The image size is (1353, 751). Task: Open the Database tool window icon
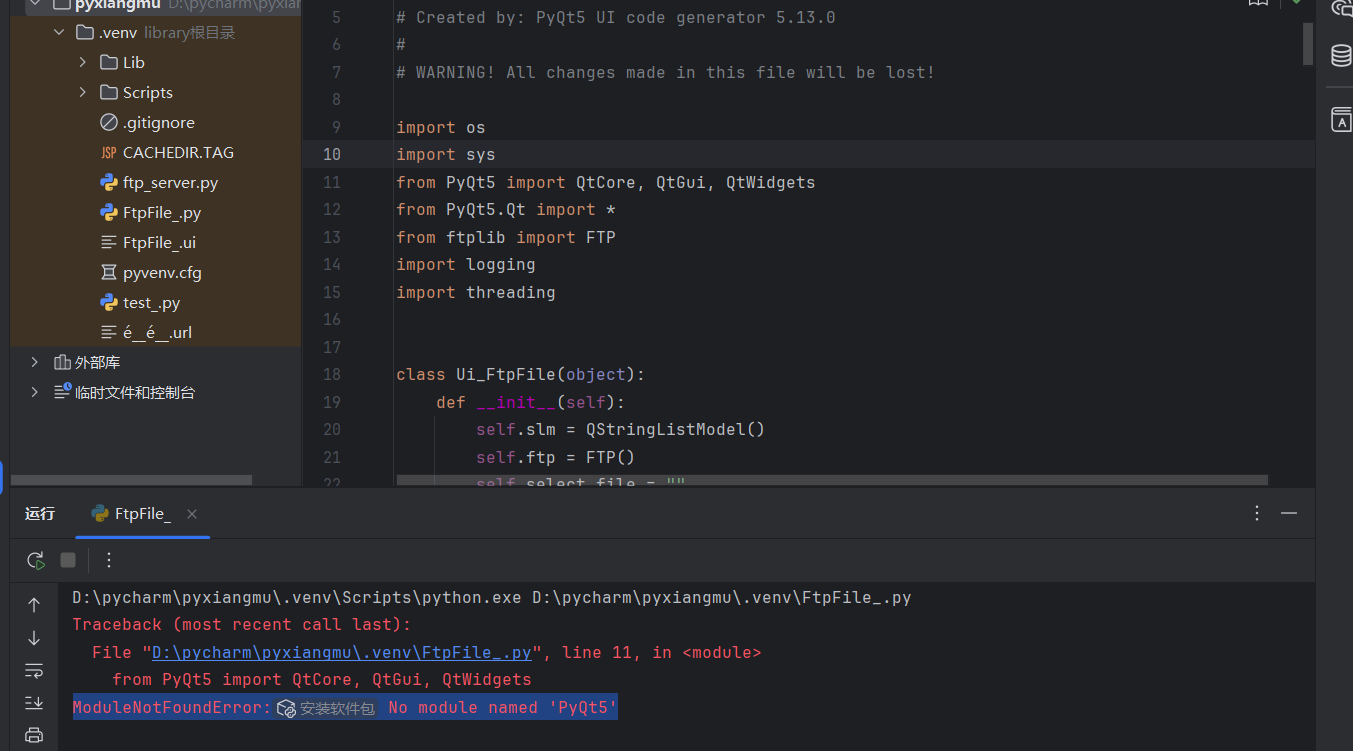point(1341,56)
